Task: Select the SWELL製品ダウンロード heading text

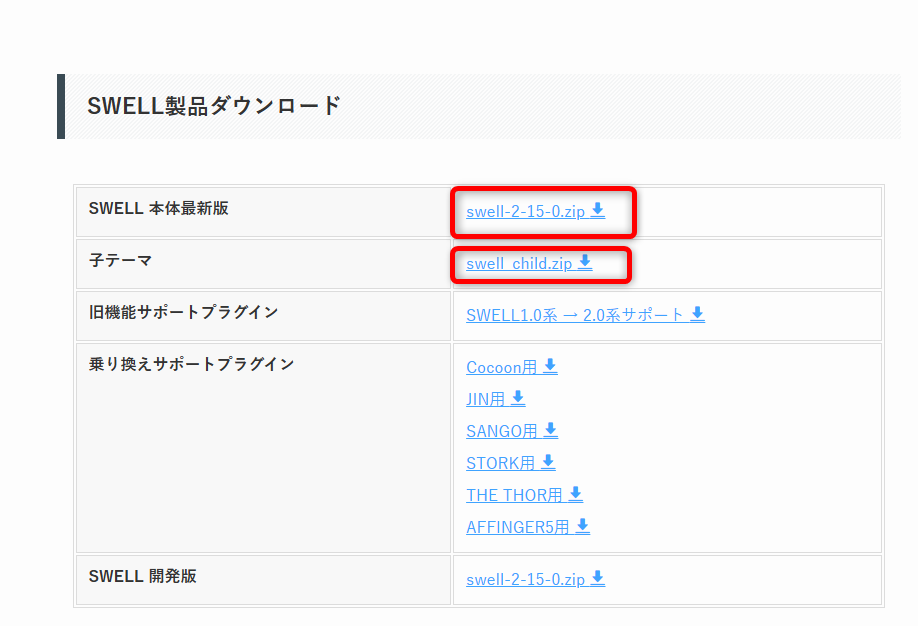Action: point(214,106)
